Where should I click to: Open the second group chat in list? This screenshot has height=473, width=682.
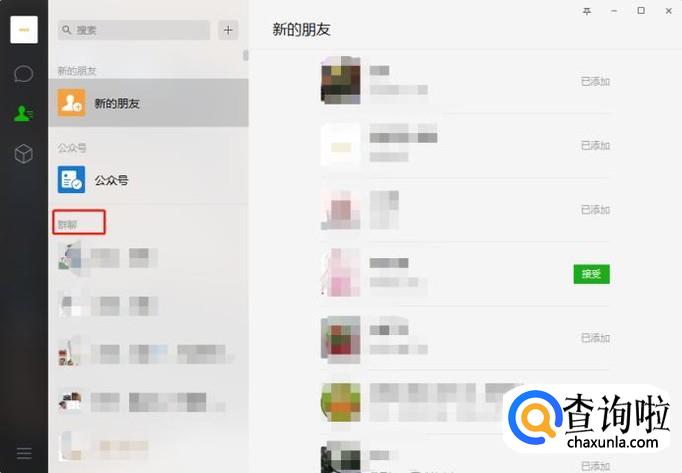click(148, 305)
